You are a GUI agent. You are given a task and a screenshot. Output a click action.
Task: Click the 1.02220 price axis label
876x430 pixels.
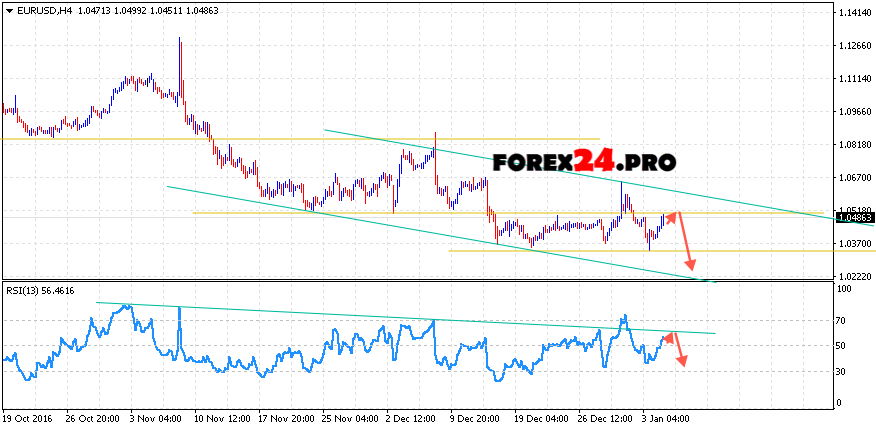[854, 275]
